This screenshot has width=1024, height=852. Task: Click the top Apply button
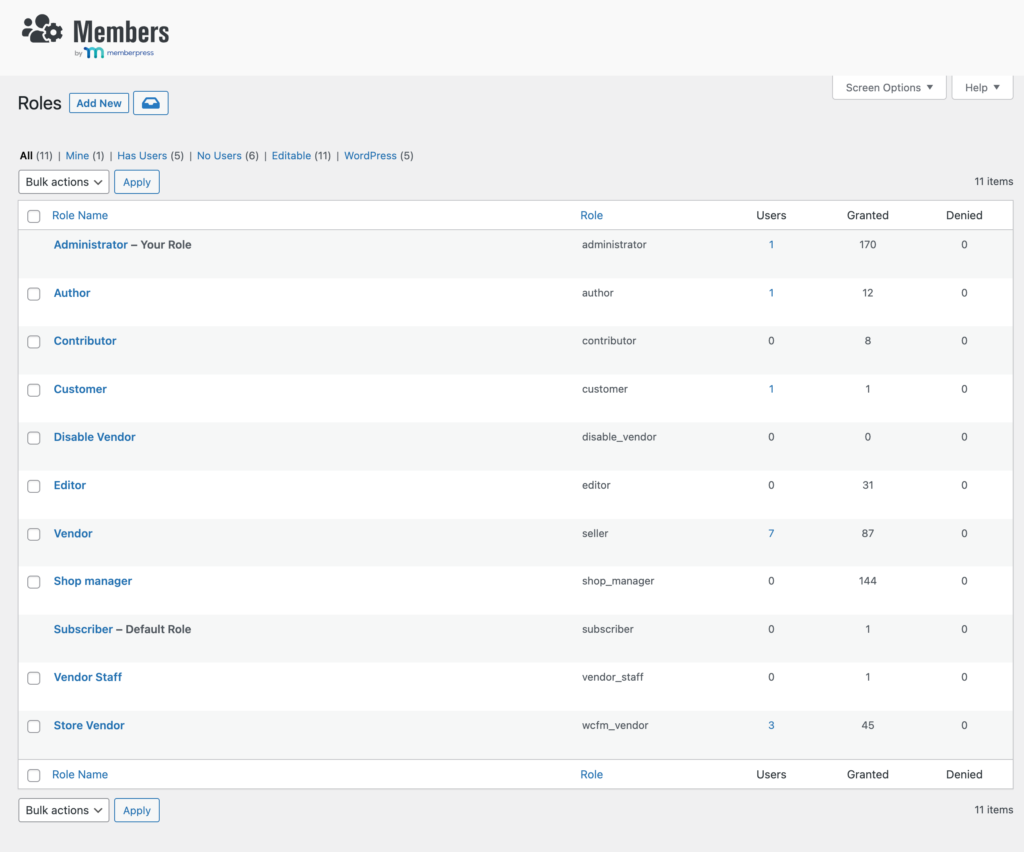(137, 182)
